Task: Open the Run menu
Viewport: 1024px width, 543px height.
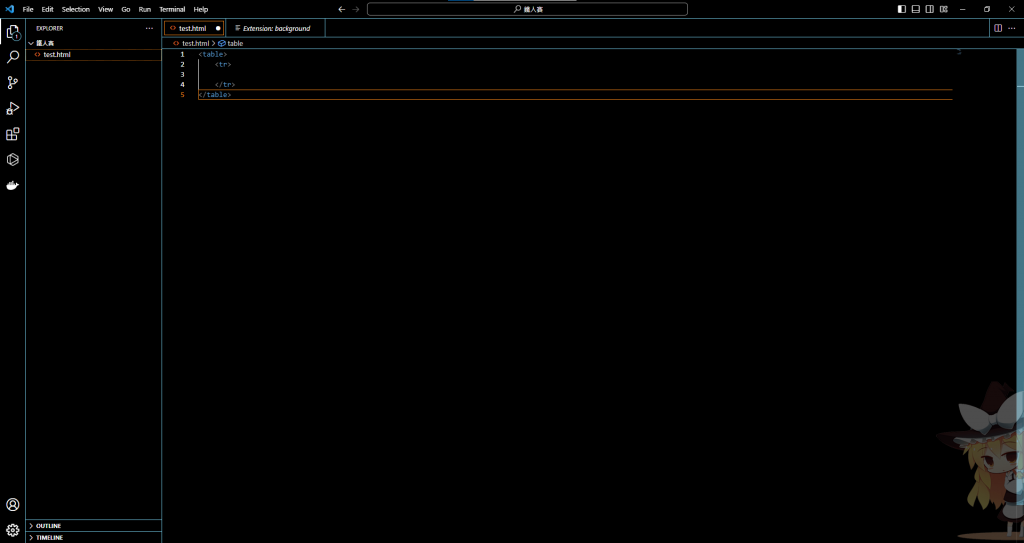Action: [x=145, y=9]
